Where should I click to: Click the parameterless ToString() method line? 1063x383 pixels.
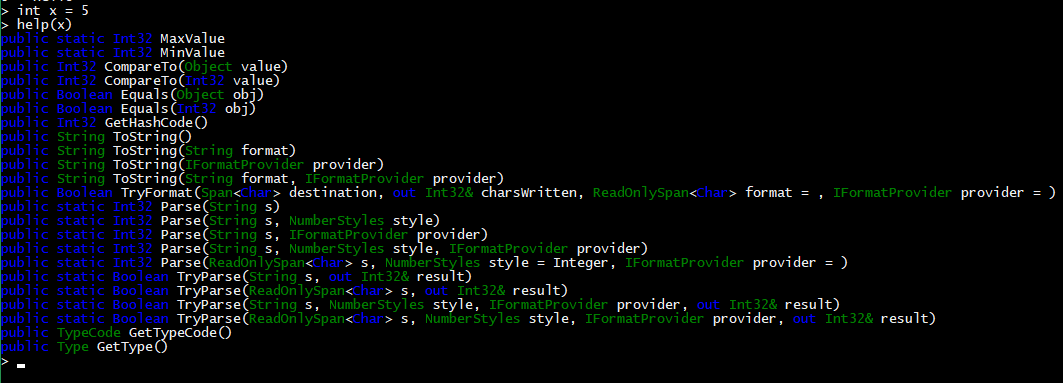tap(96, 137)
